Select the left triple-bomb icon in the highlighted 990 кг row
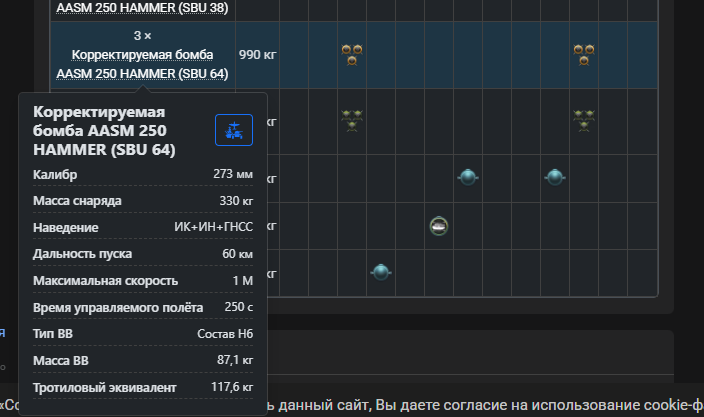The image size is (704, 417). click(352, 54)
